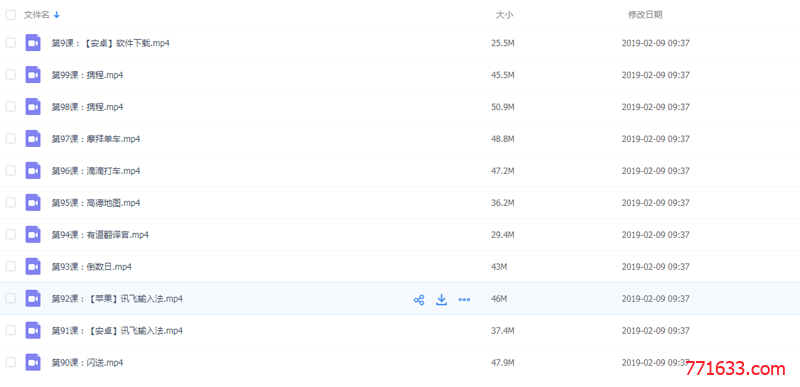Check the box for 第97课 摩拜单车
800x387 pixels.
click(x=11, y=139)
